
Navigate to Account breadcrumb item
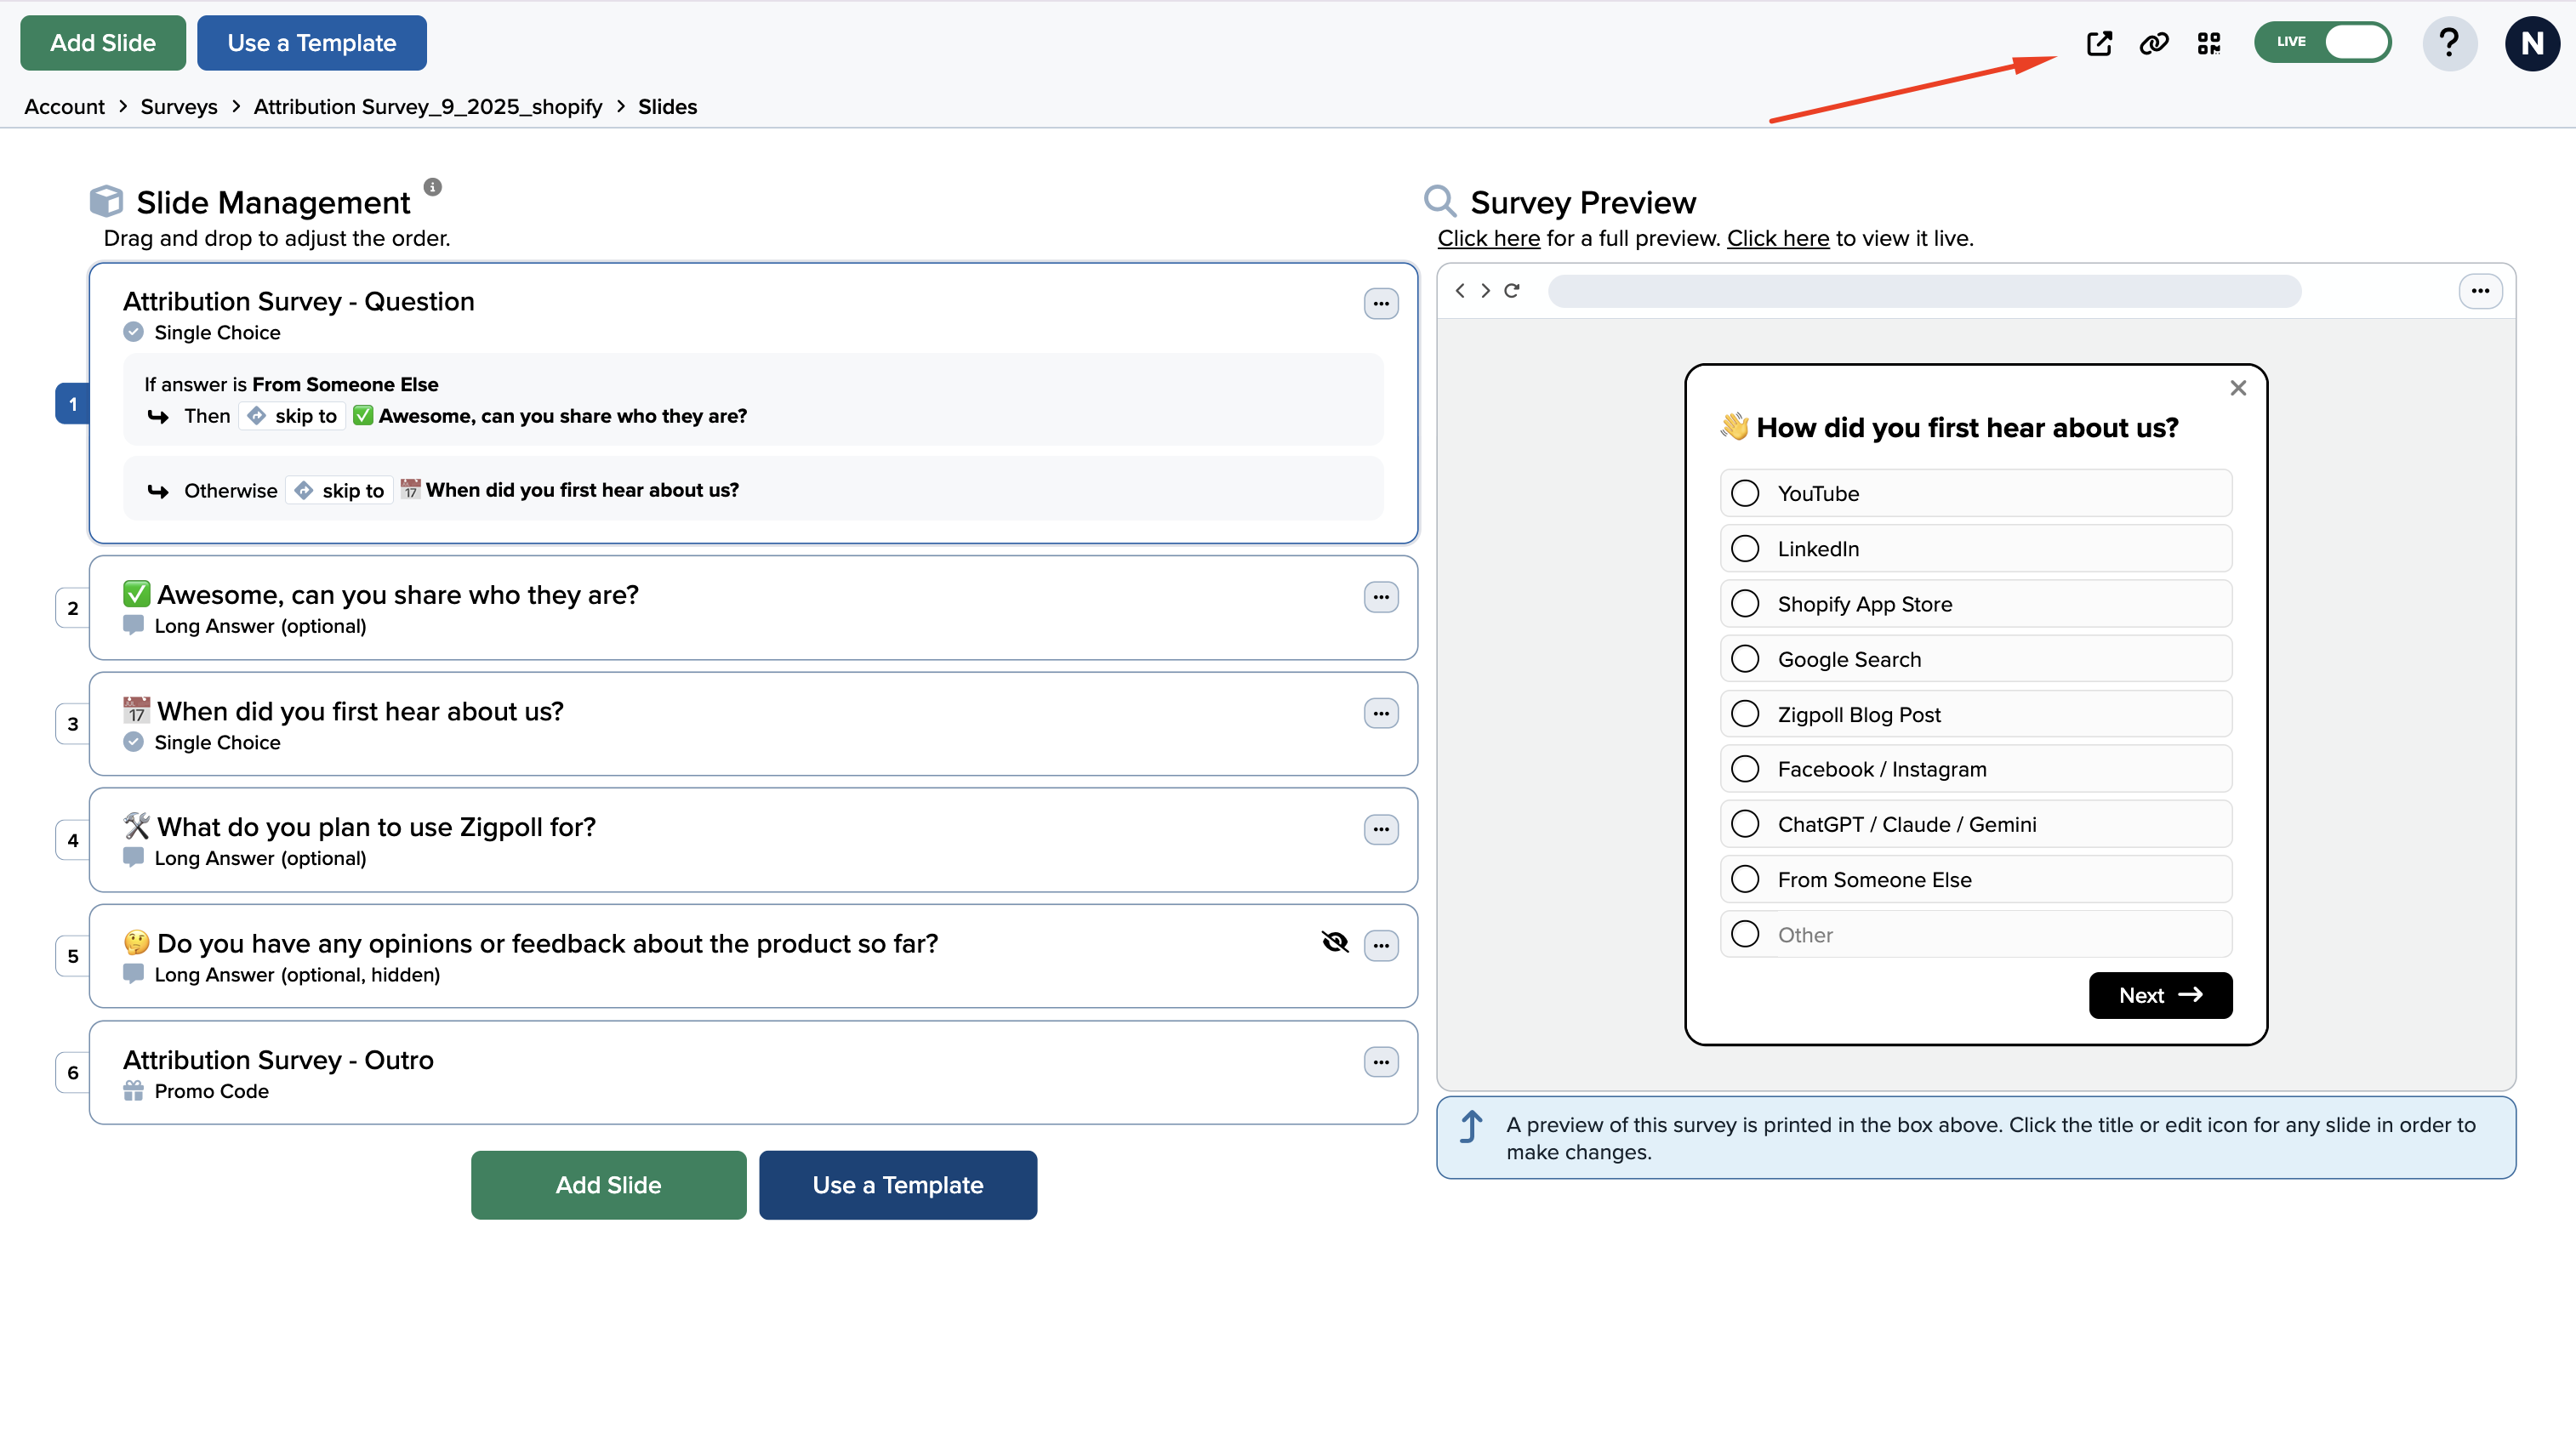coord(64,107)
